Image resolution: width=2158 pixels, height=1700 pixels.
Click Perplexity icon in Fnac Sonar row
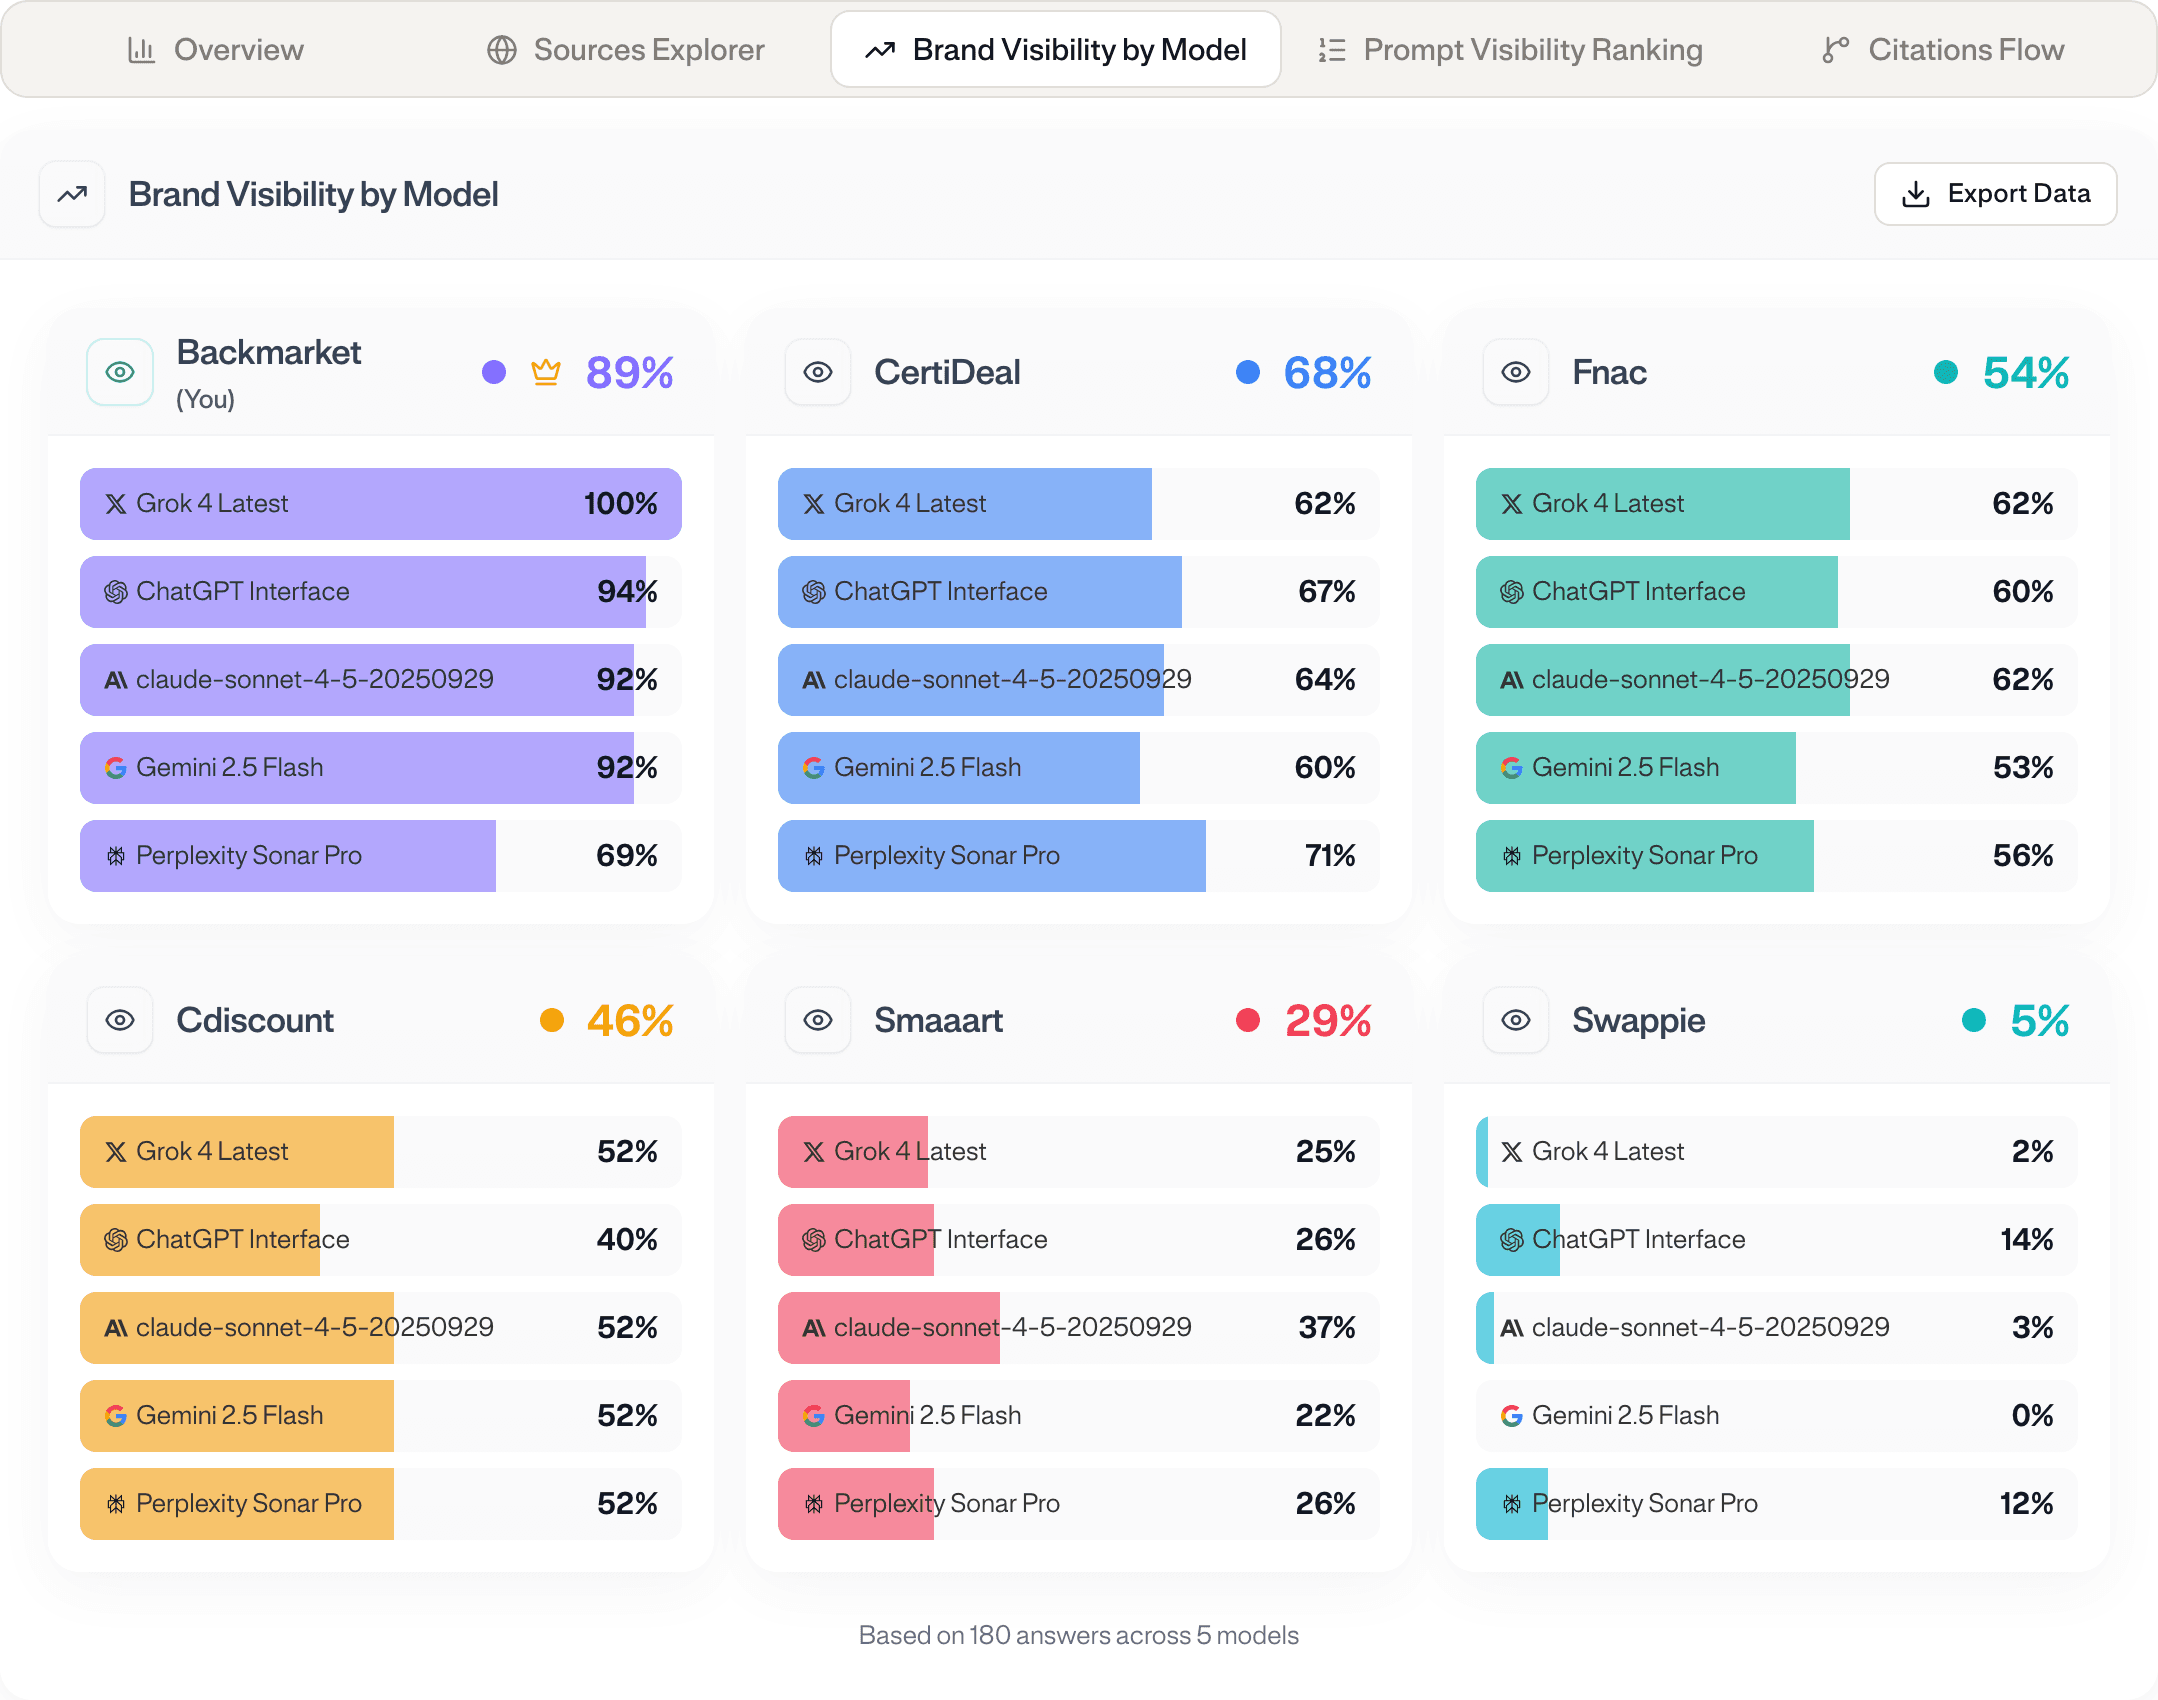click(1512, 856)
